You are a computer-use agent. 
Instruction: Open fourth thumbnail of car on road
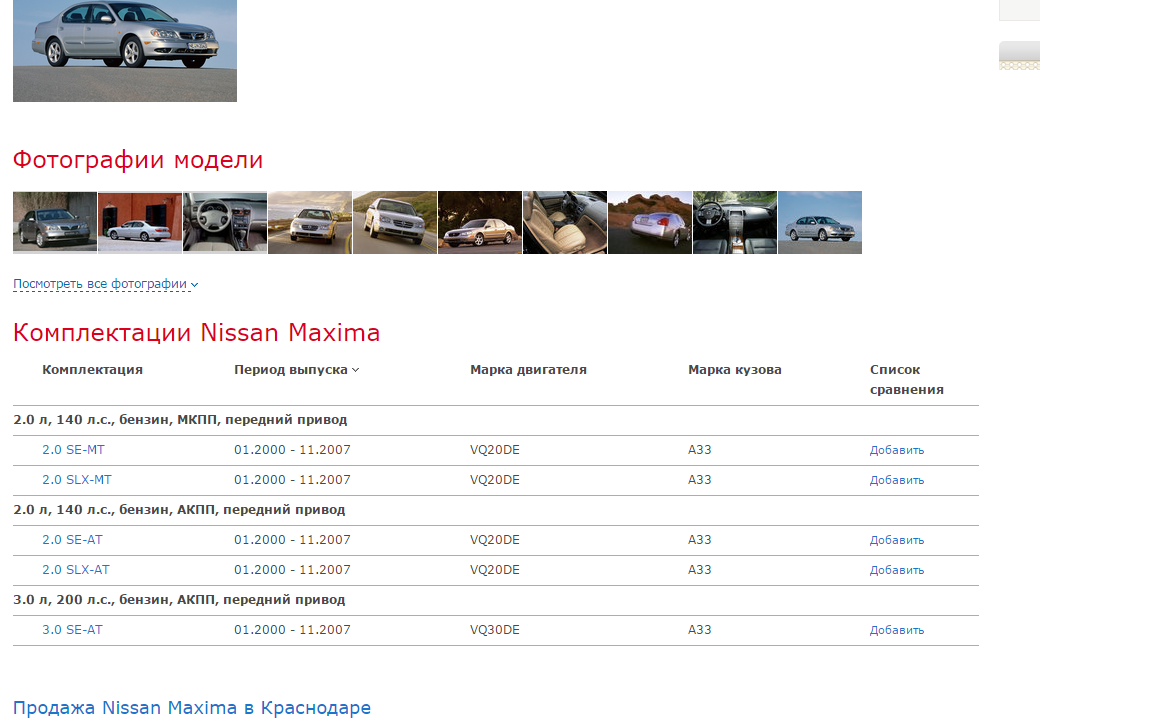[310, 223]
